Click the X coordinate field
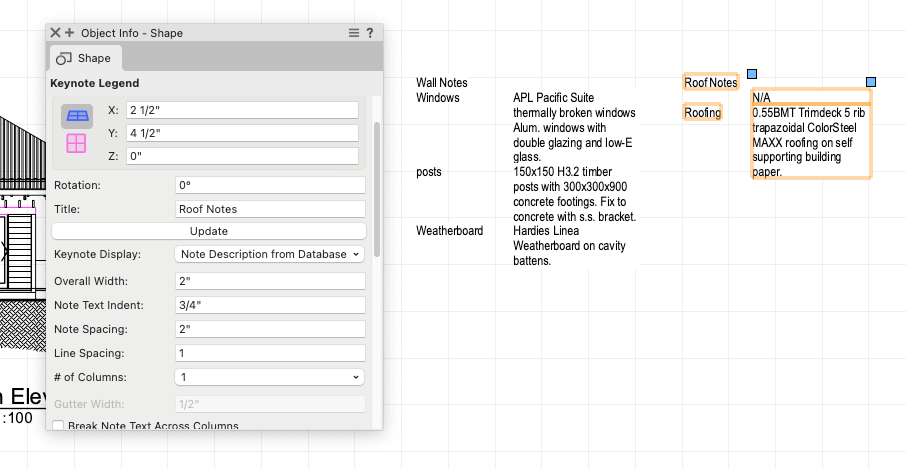906x469 pixels. 241,110
